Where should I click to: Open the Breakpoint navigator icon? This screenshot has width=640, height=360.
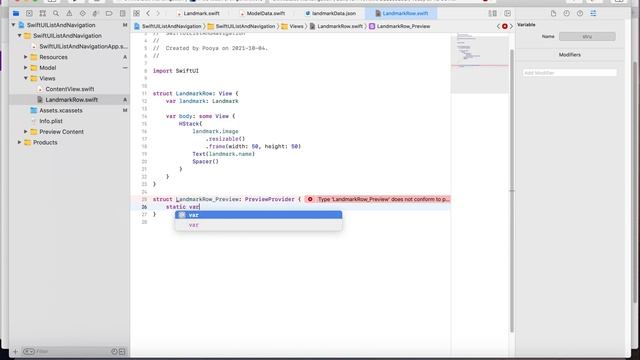pos(109,13)
